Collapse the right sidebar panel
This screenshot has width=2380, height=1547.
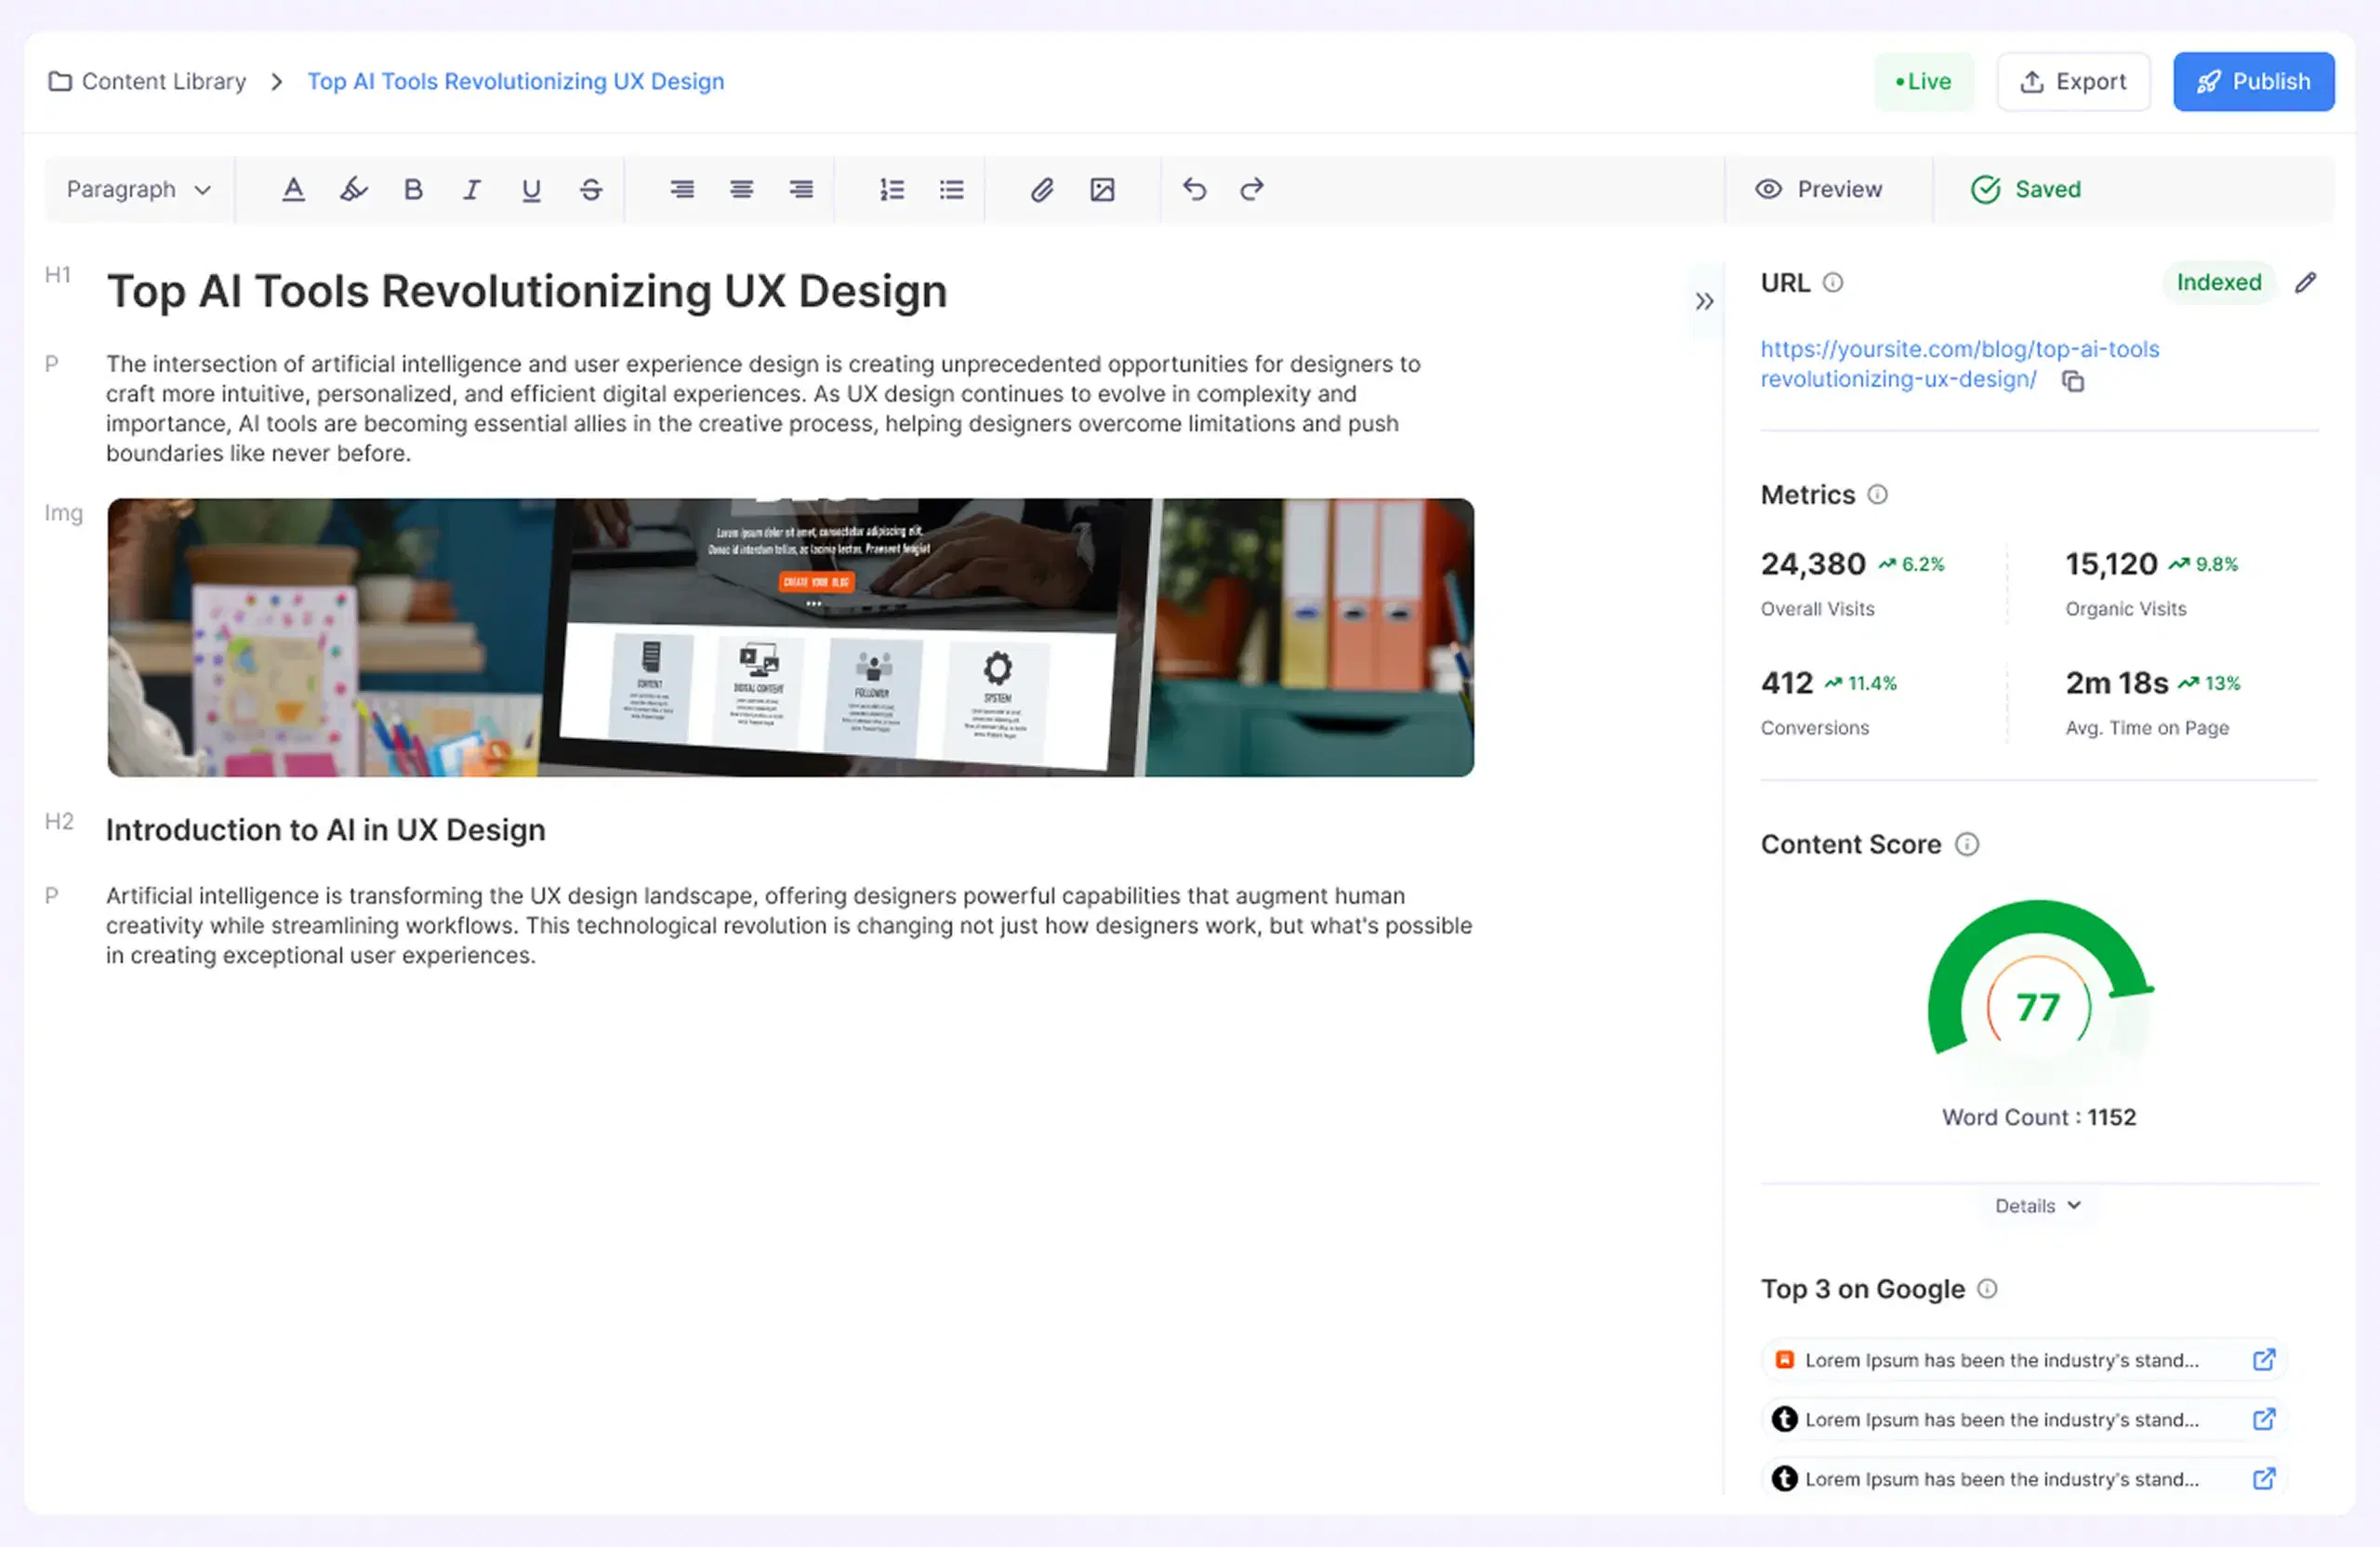pos(1704,301)
